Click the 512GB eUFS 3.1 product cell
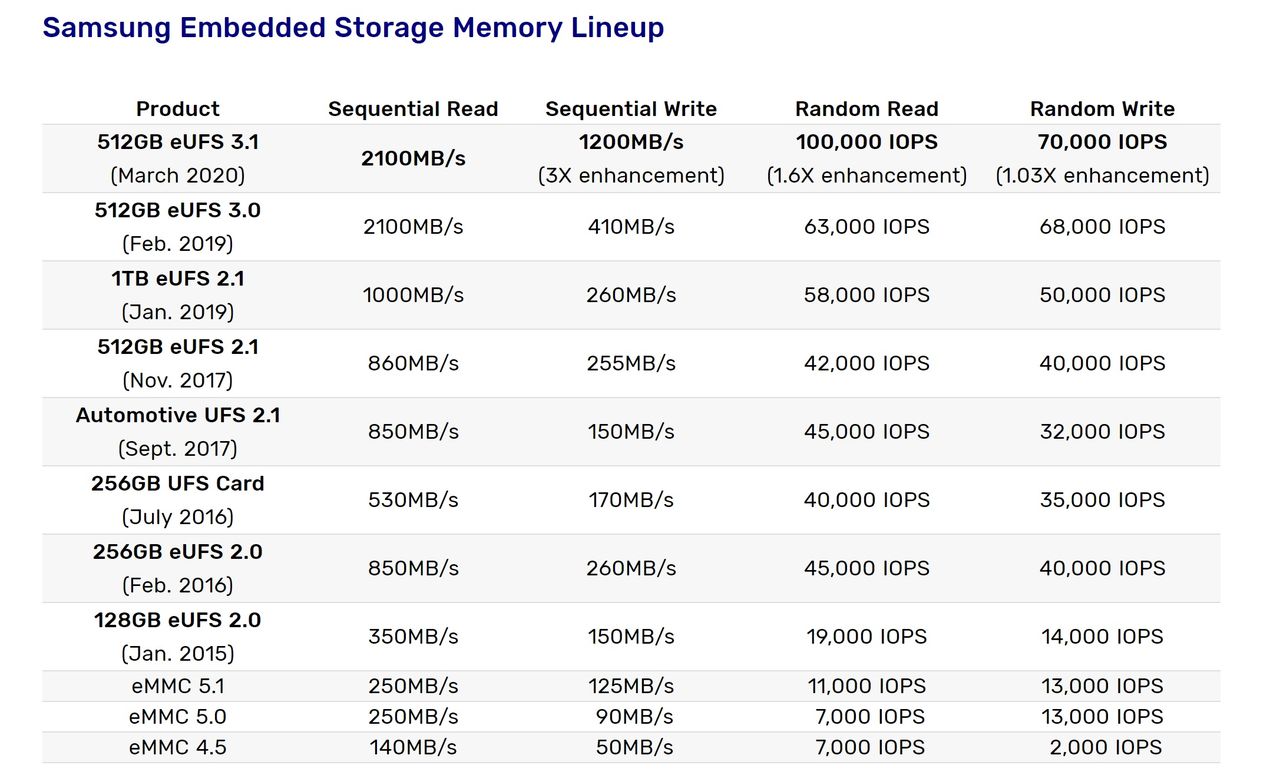This screenshot has width=1280, height=775. coord(178,158)
